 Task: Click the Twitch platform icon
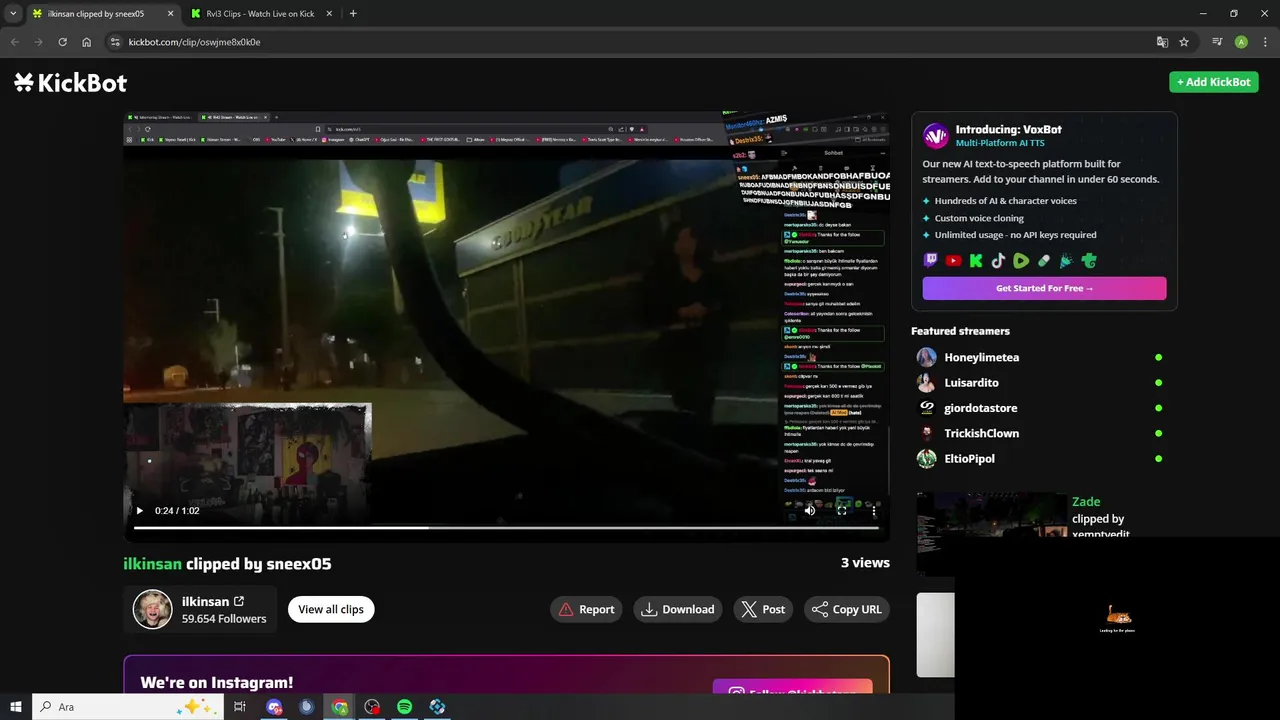point(930,261)
